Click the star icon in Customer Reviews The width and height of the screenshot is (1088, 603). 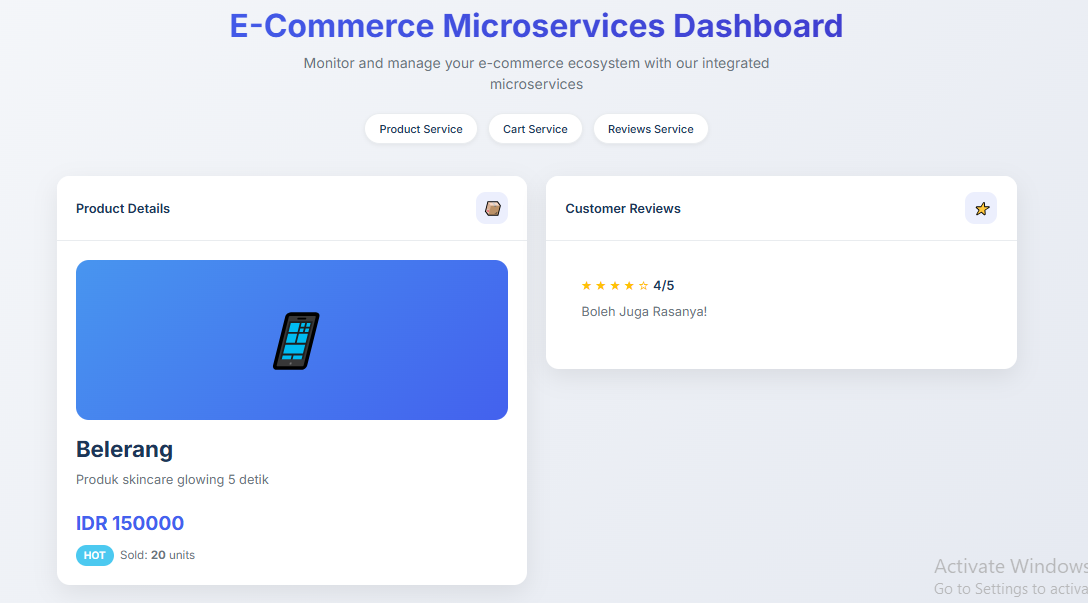[x=981, y=208]
